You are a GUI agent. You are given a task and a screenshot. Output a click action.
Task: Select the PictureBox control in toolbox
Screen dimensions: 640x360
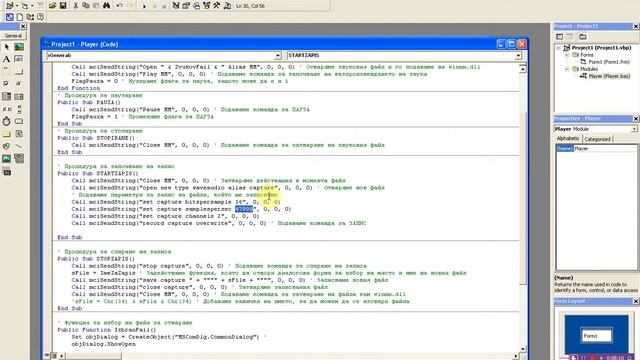point(19,47)
